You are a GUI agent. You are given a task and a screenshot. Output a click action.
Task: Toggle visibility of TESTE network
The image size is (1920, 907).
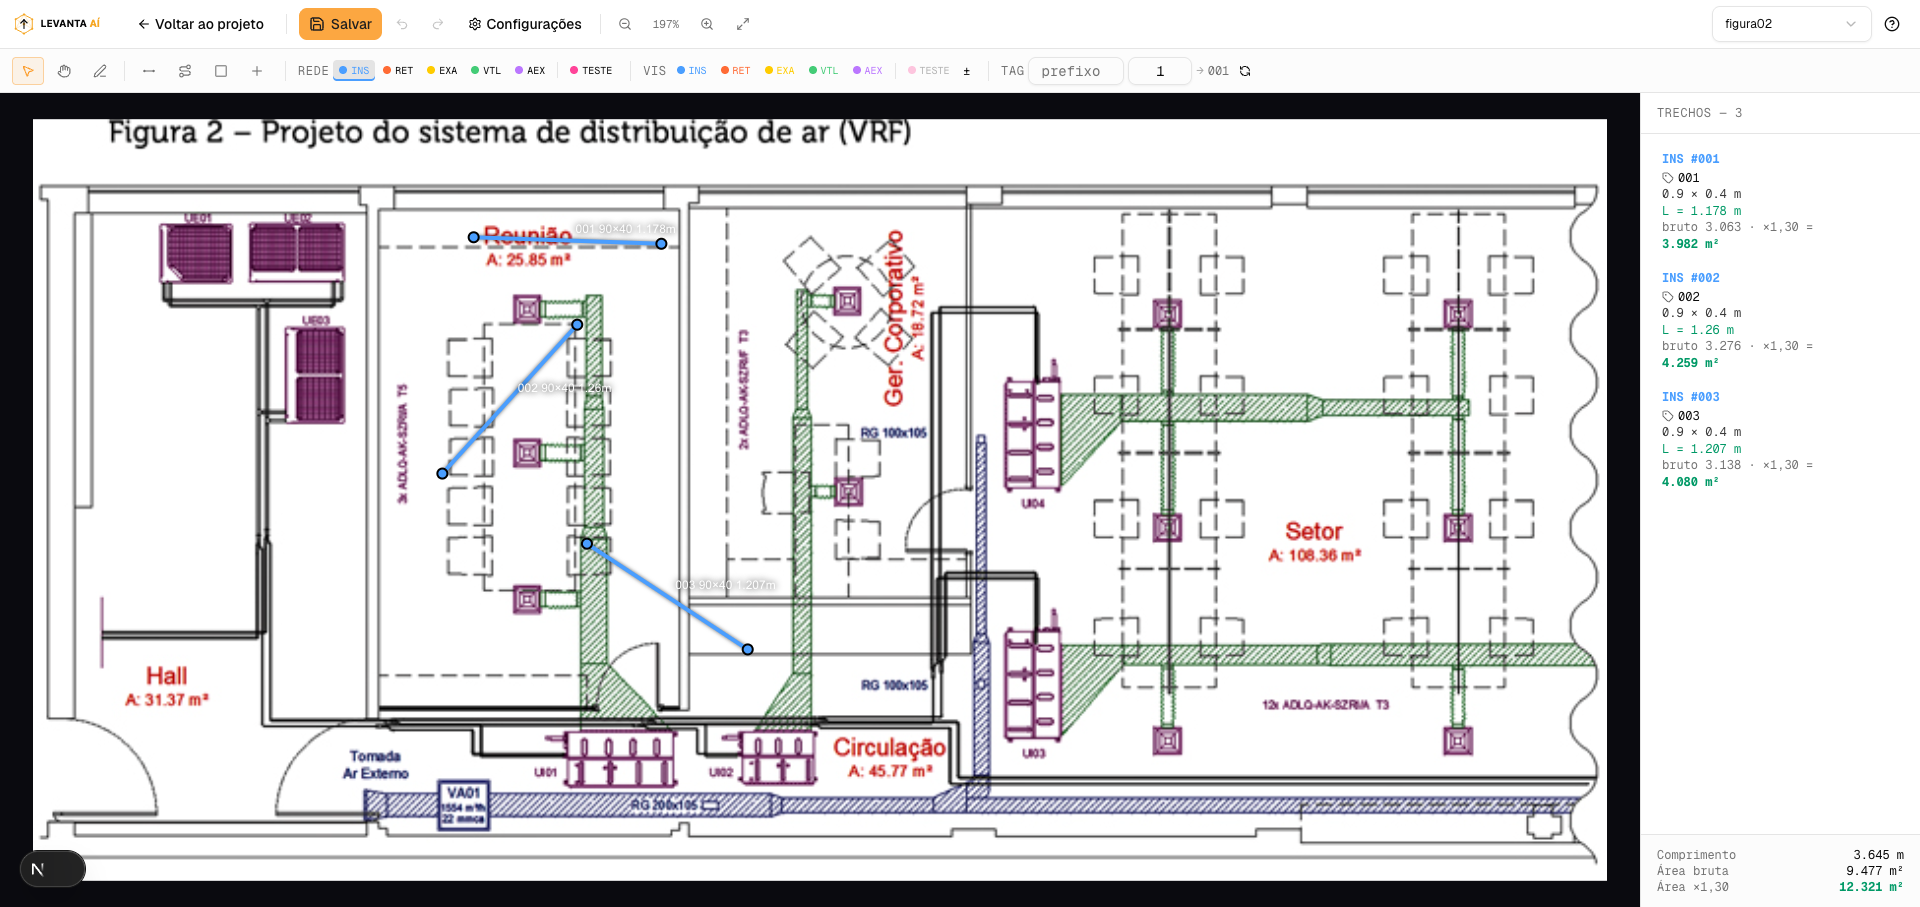(929, 71)
